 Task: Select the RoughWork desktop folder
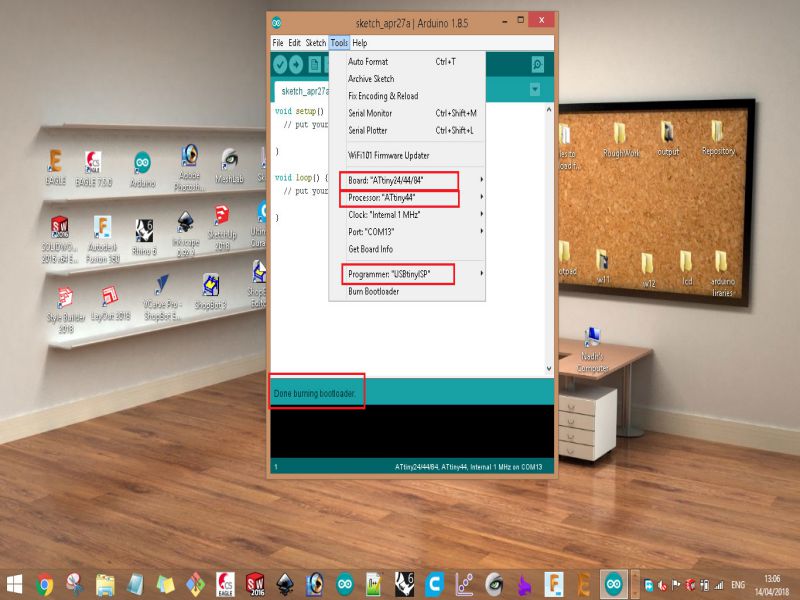pos(620,140)
